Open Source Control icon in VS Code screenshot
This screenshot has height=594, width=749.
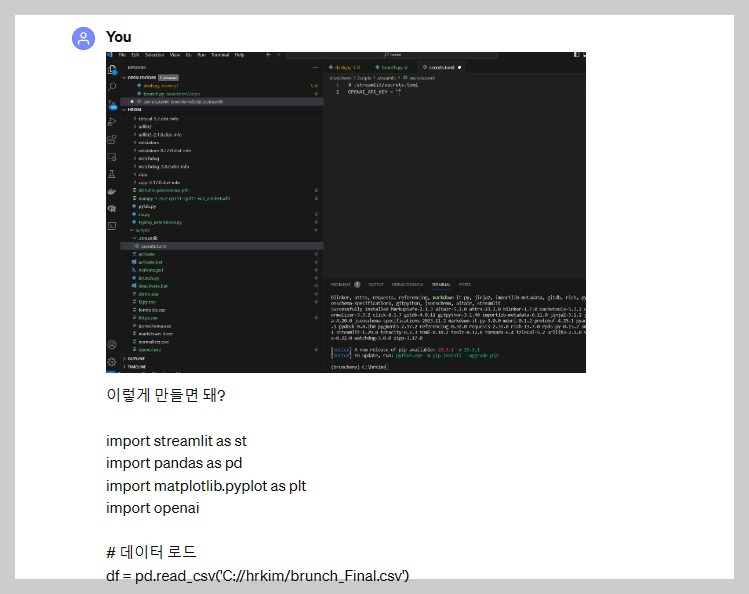pos(112,104)
